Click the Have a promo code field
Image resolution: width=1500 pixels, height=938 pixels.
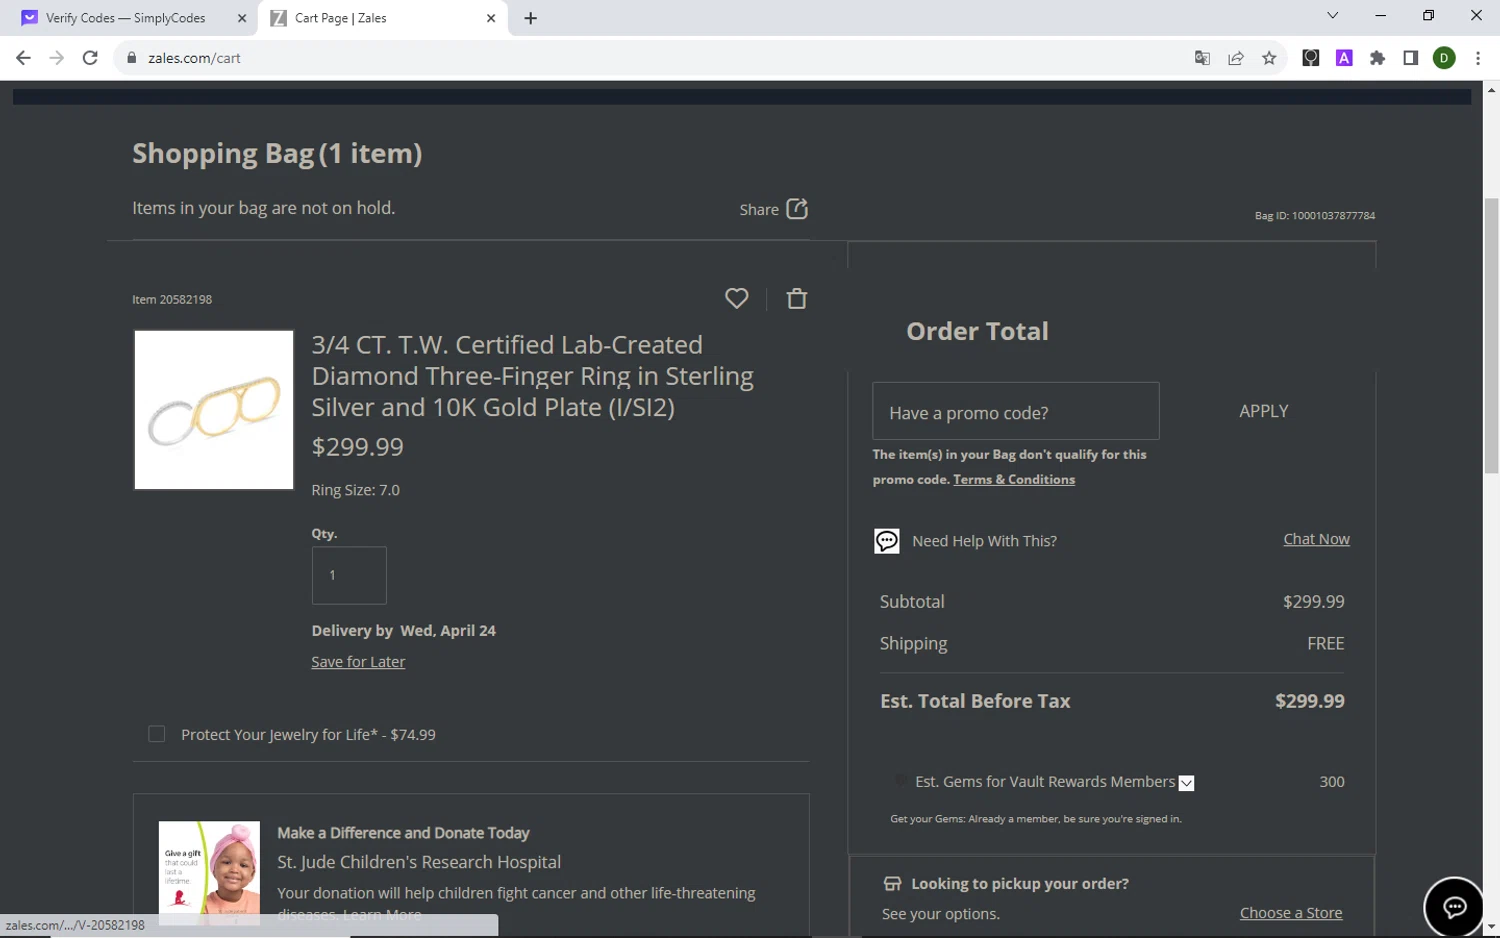pos(1016,411)
